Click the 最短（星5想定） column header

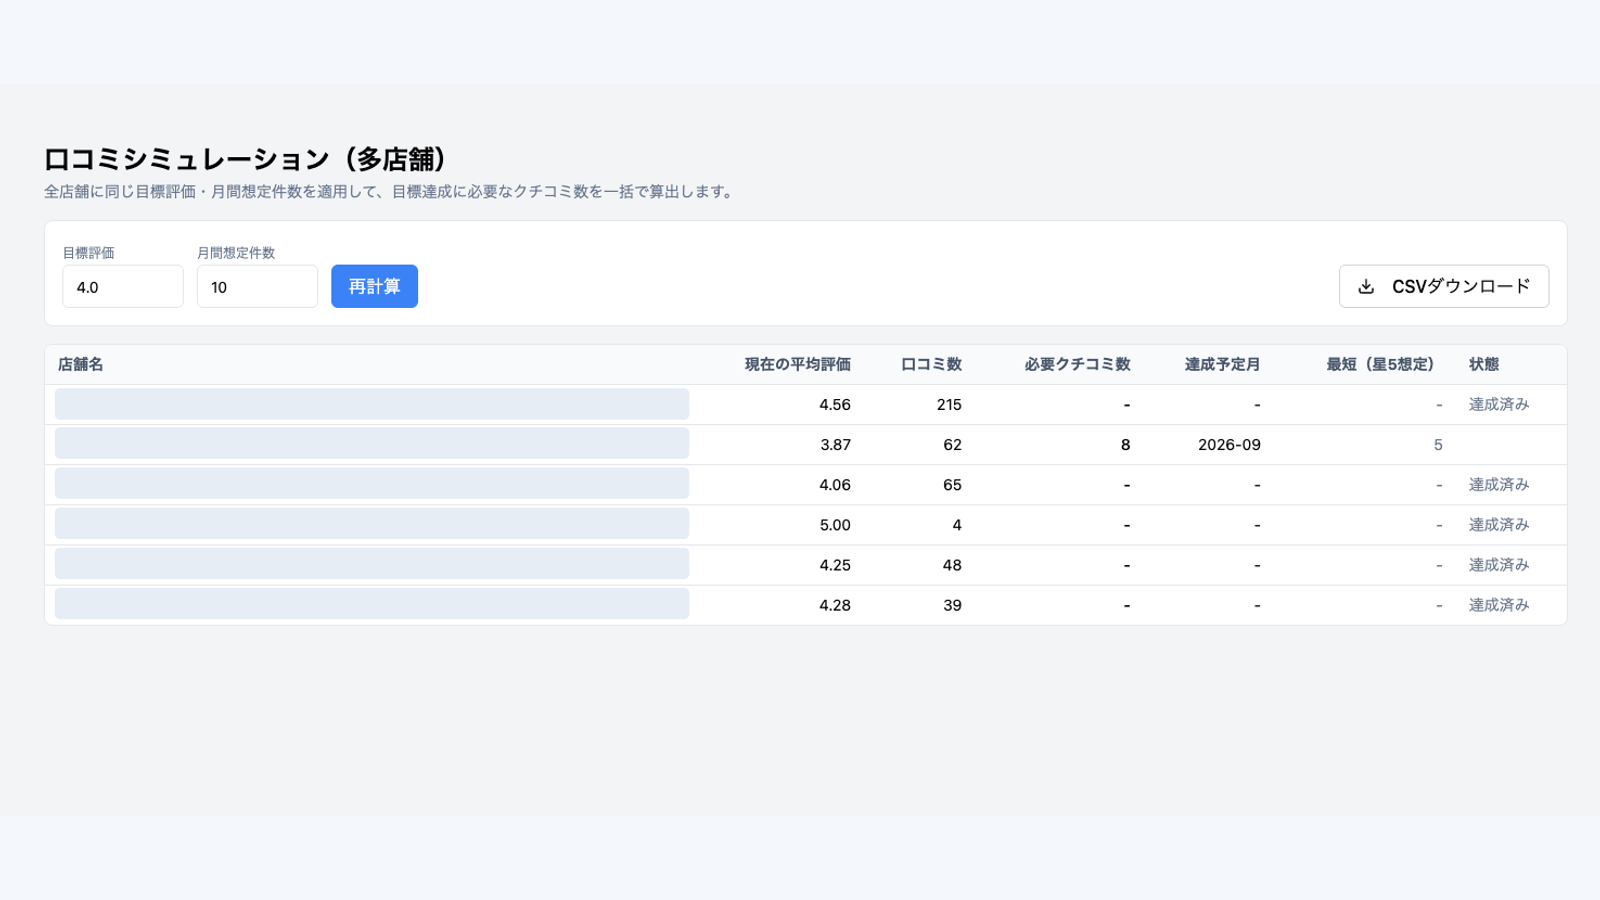pos(1384,365)
